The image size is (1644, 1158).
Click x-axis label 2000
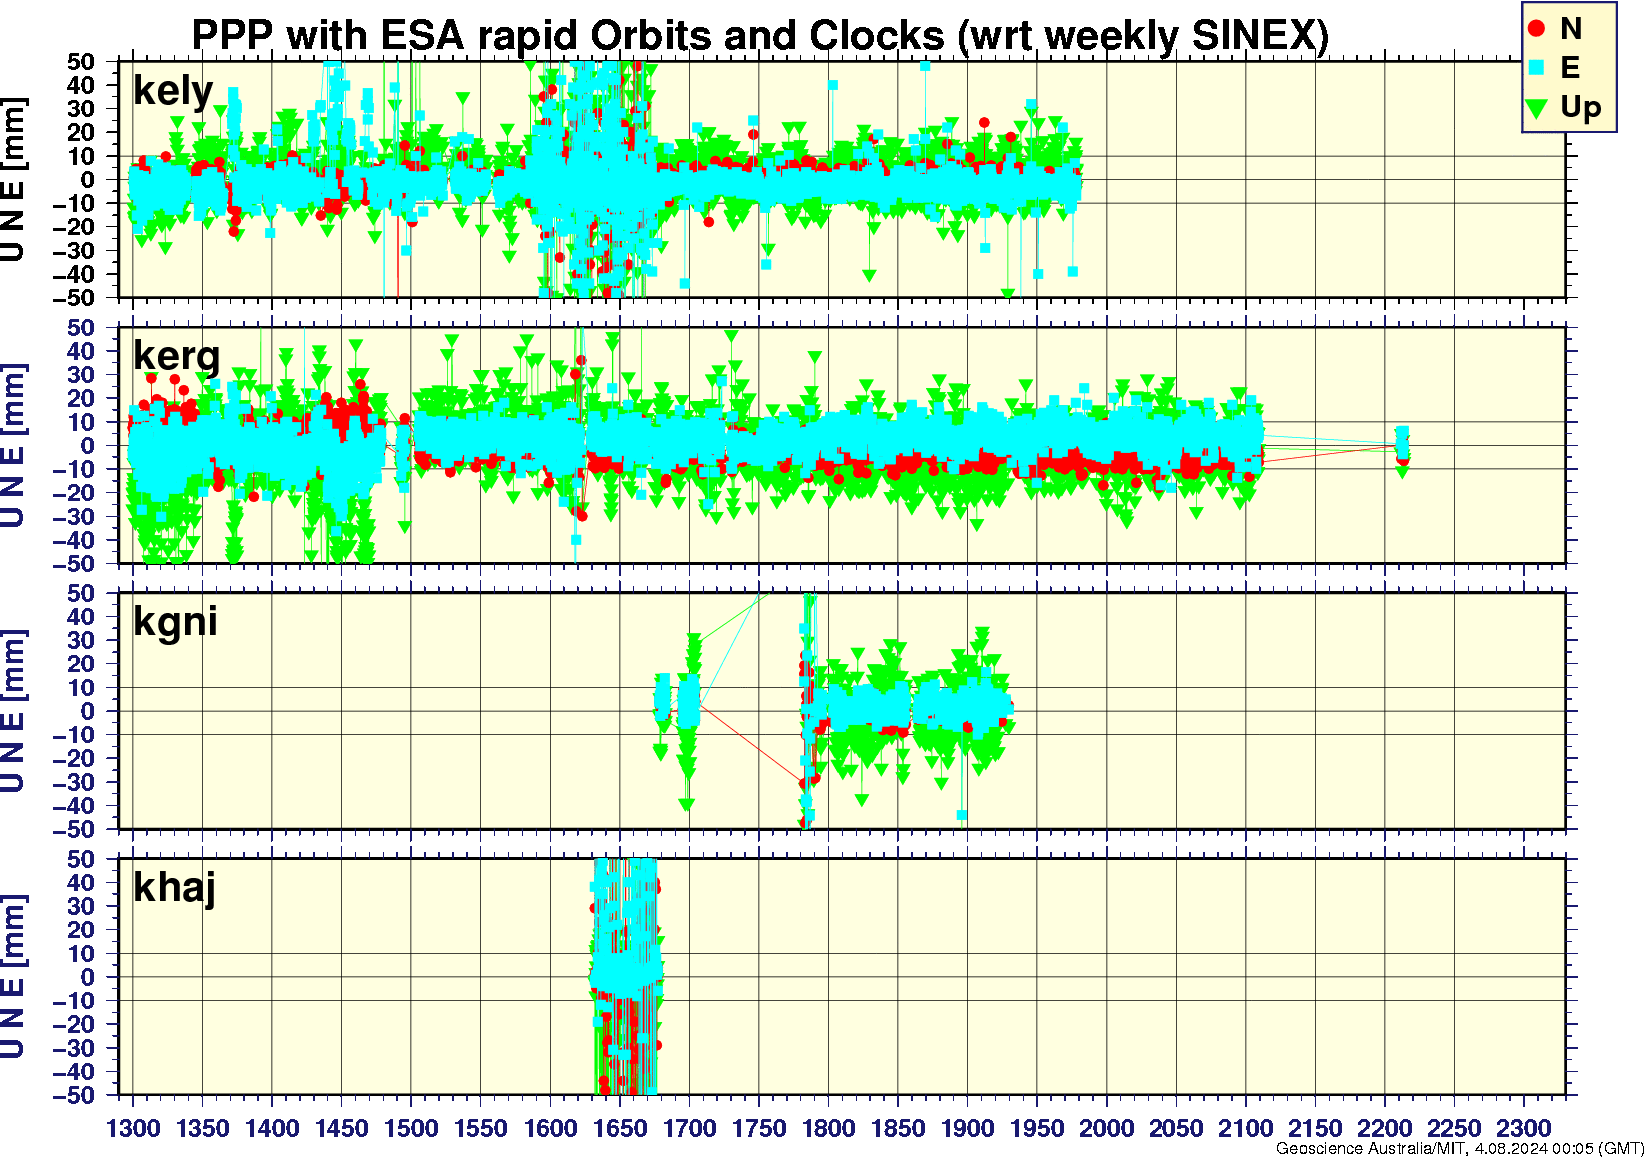(x=1106, y=1128)
